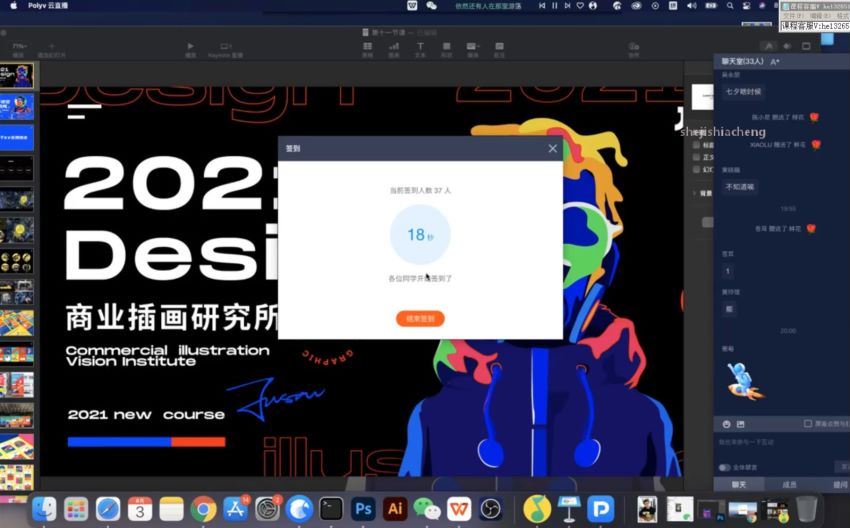
Task: Click the 不知道 chat message bubble
Action: (739, 186)
